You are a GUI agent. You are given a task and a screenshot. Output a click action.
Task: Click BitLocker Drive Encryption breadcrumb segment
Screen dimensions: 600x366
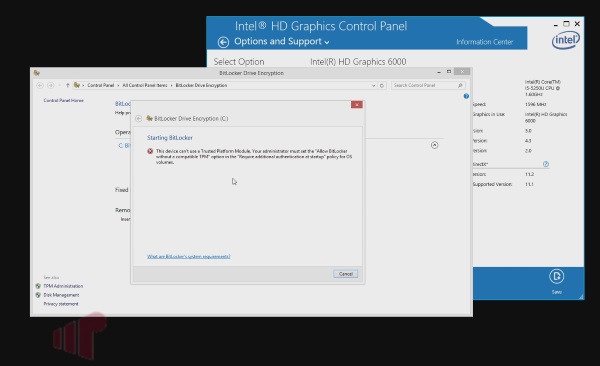click(x=201, y=85)
